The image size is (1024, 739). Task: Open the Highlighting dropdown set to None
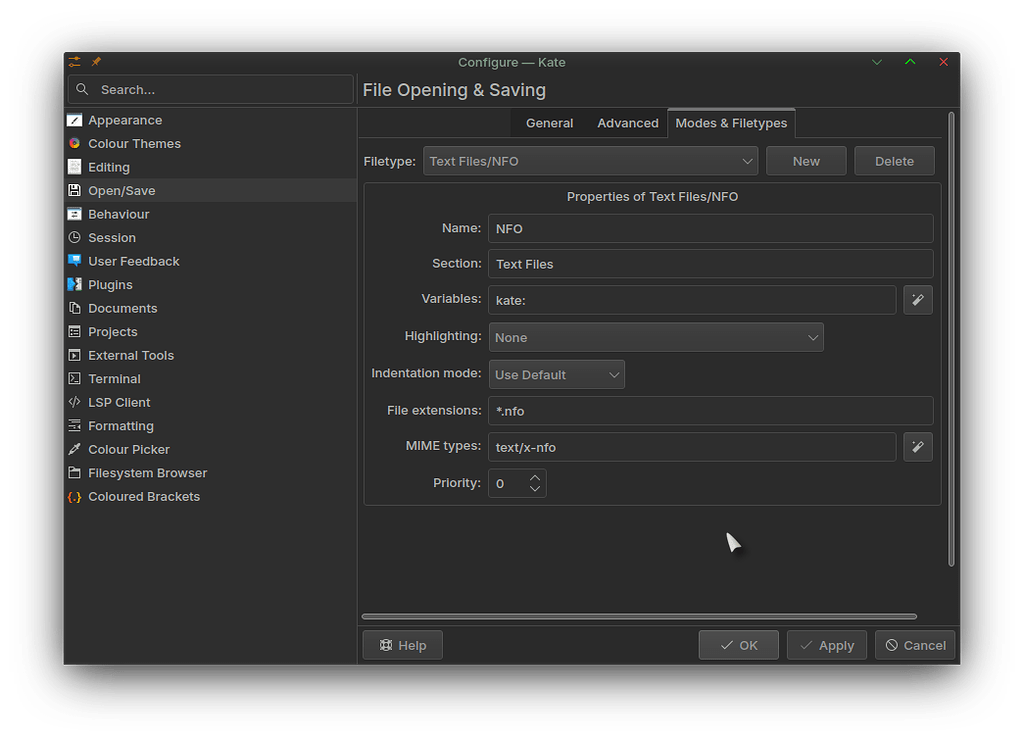point(656,337)
